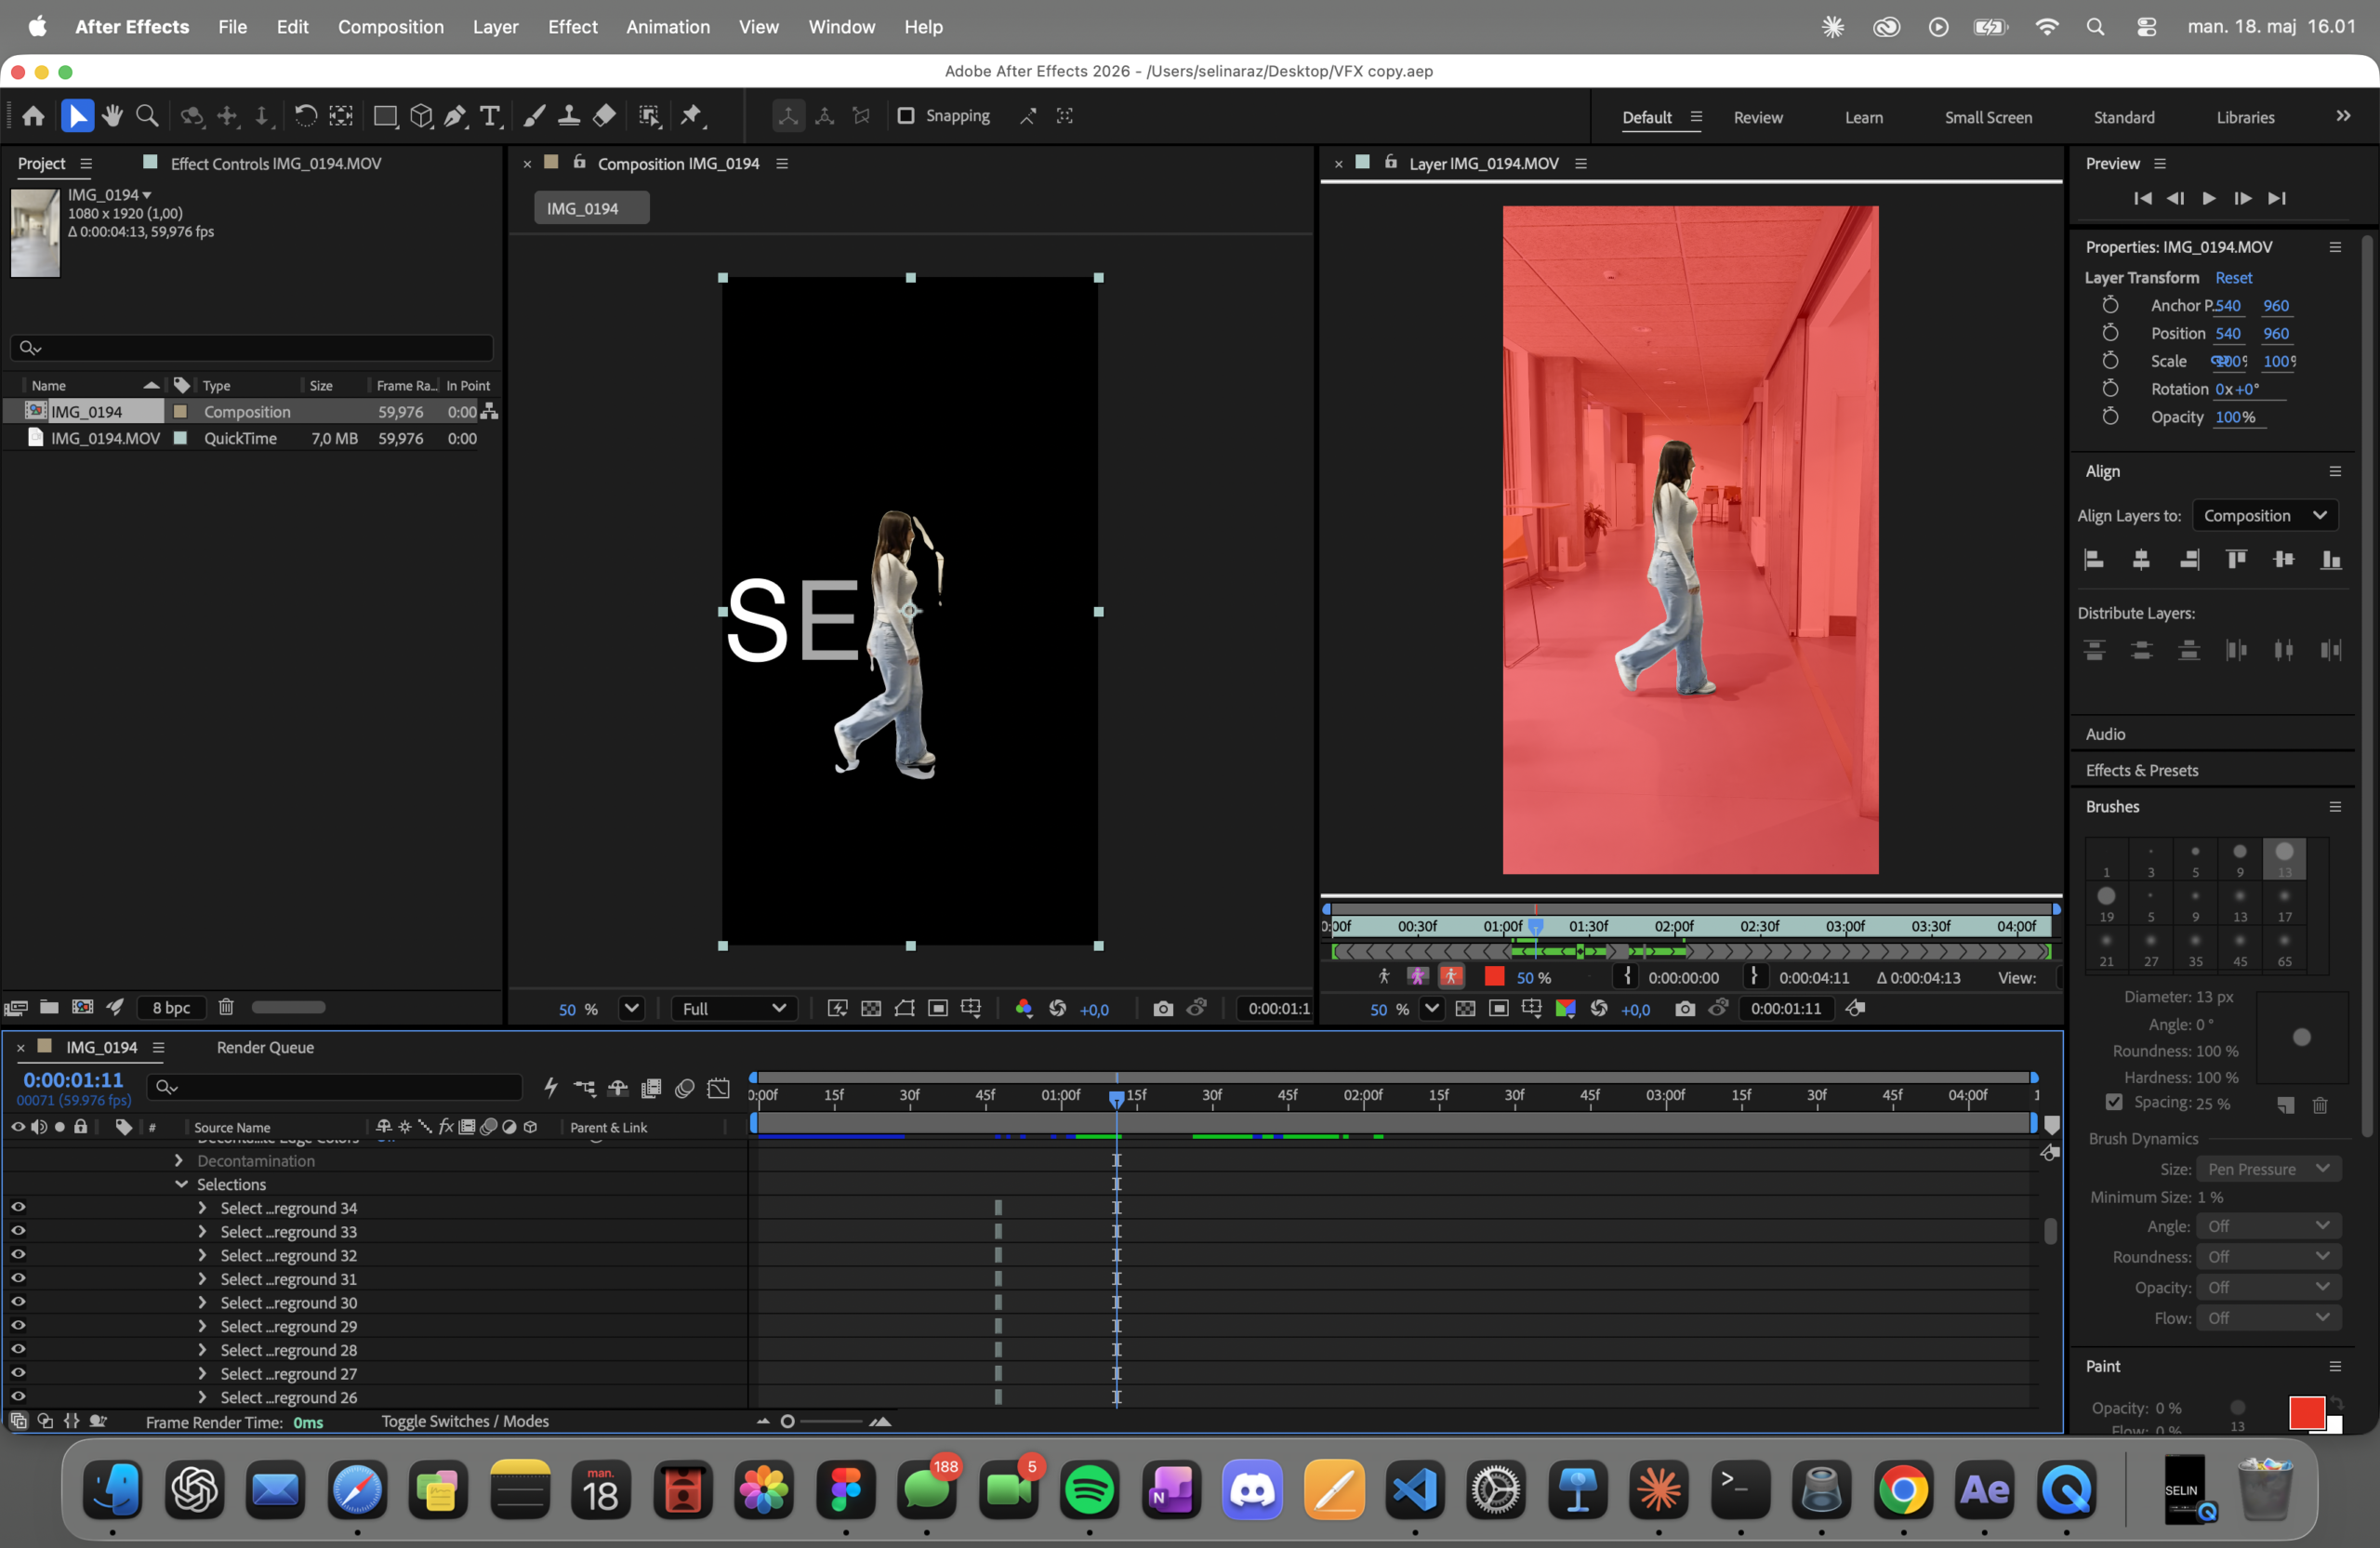Viewport: 2380px width, 1548px height.
Task: Open Effects & Presets panel
Action: pyautogui.click(x=2141, y=770)
